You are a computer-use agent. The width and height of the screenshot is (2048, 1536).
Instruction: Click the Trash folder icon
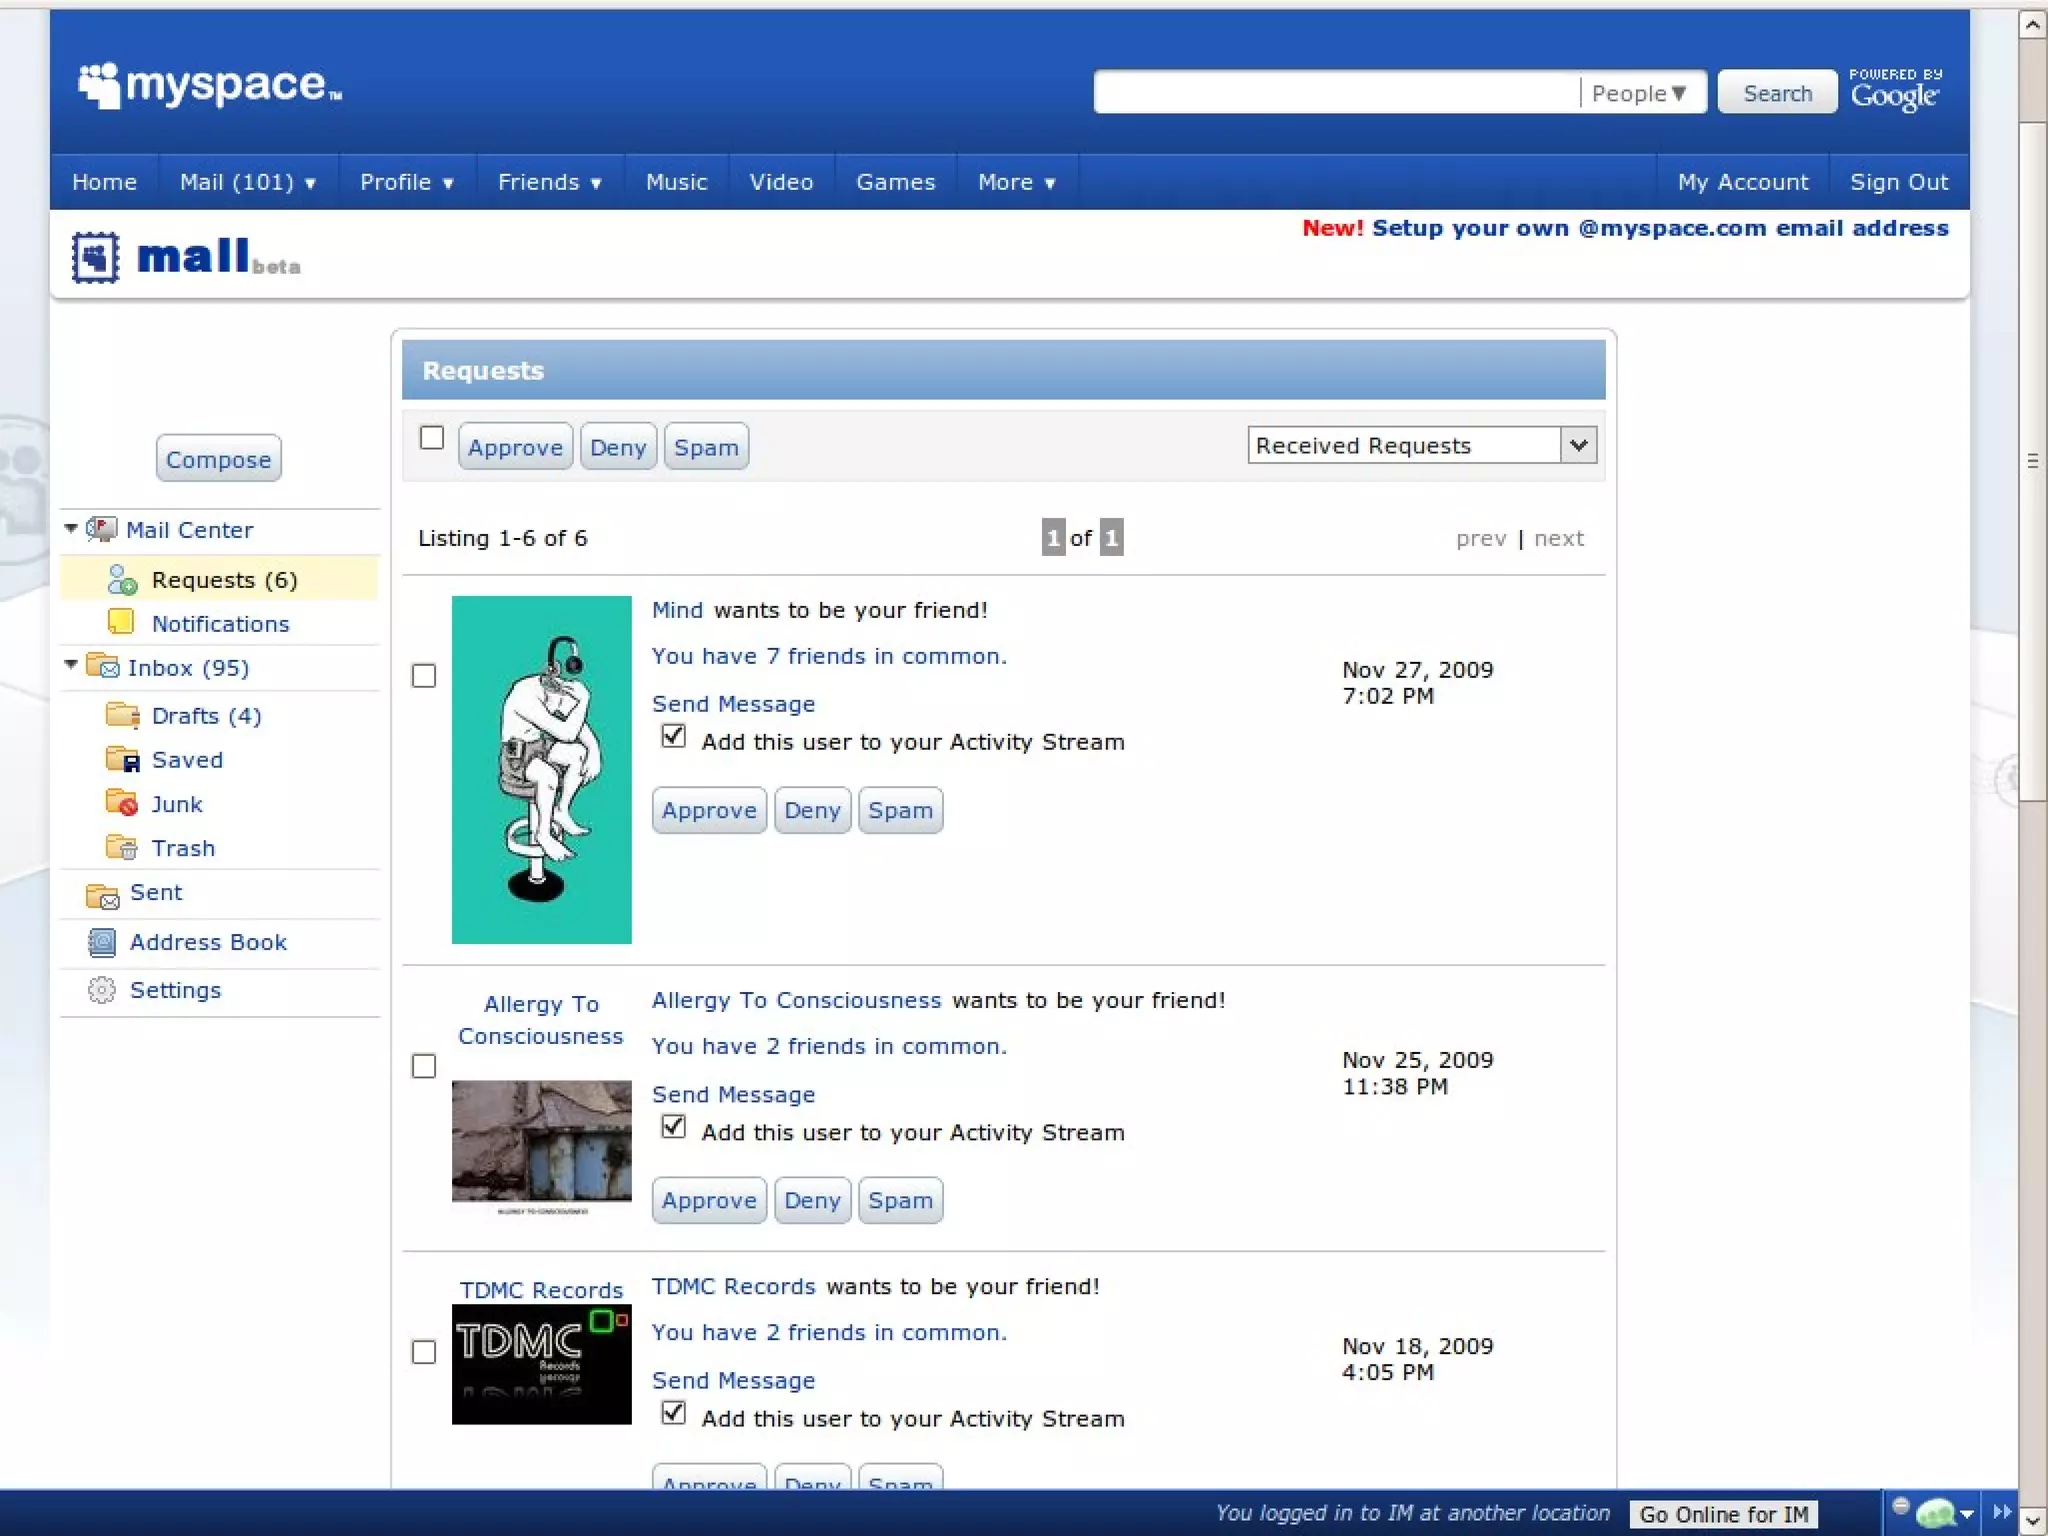(122, 847)
